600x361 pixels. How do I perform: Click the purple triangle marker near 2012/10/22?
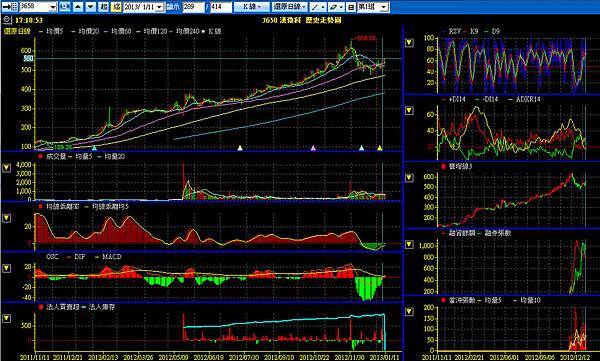click(x=313, y=148)
